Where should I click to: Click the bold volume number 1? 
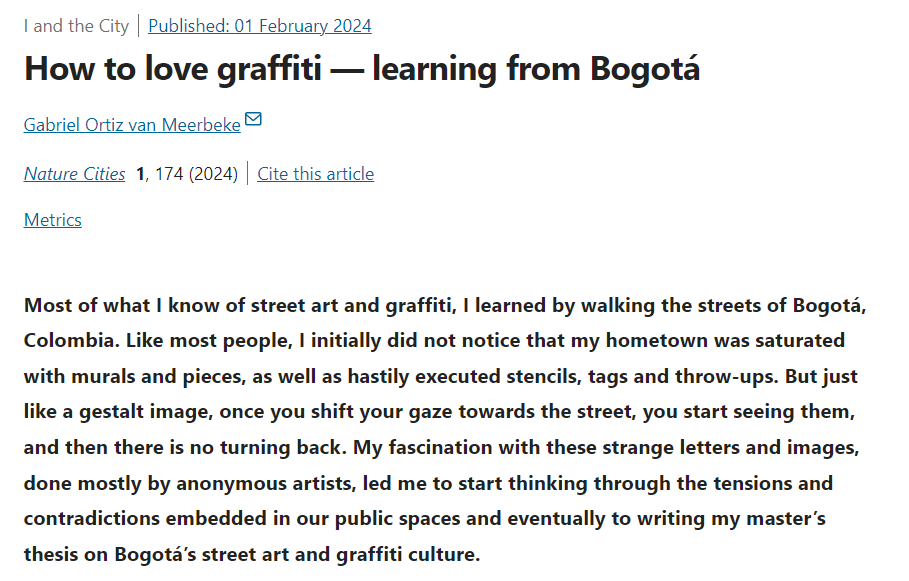[x=140, y=174]
